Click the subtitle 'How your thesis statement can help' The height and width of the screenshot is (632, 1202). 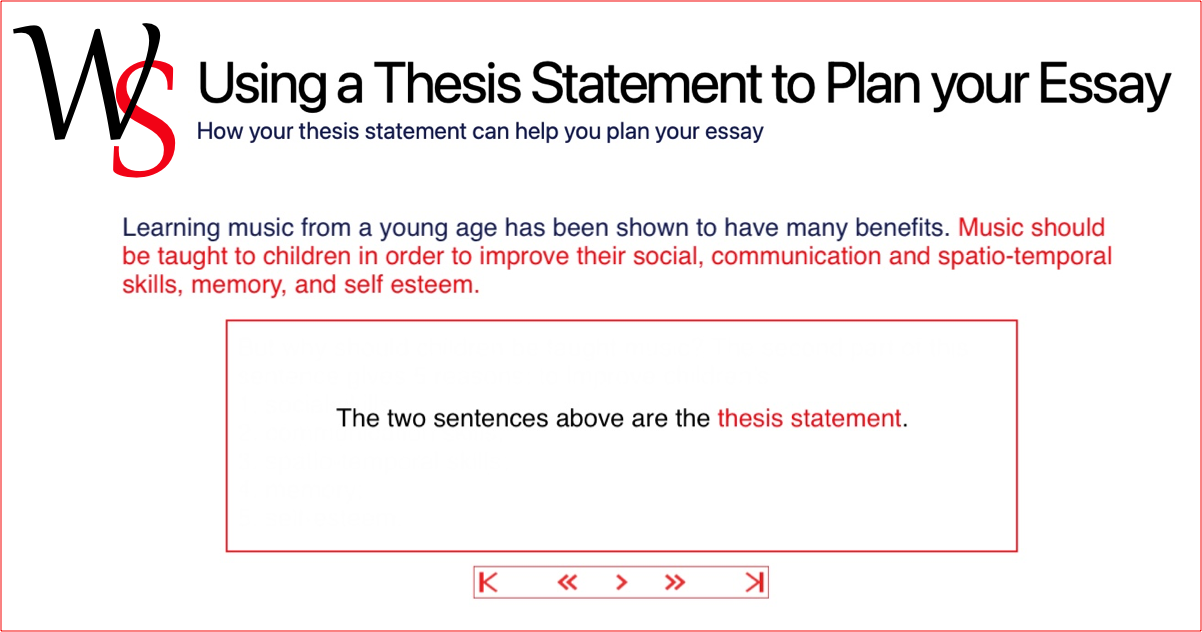480,131
